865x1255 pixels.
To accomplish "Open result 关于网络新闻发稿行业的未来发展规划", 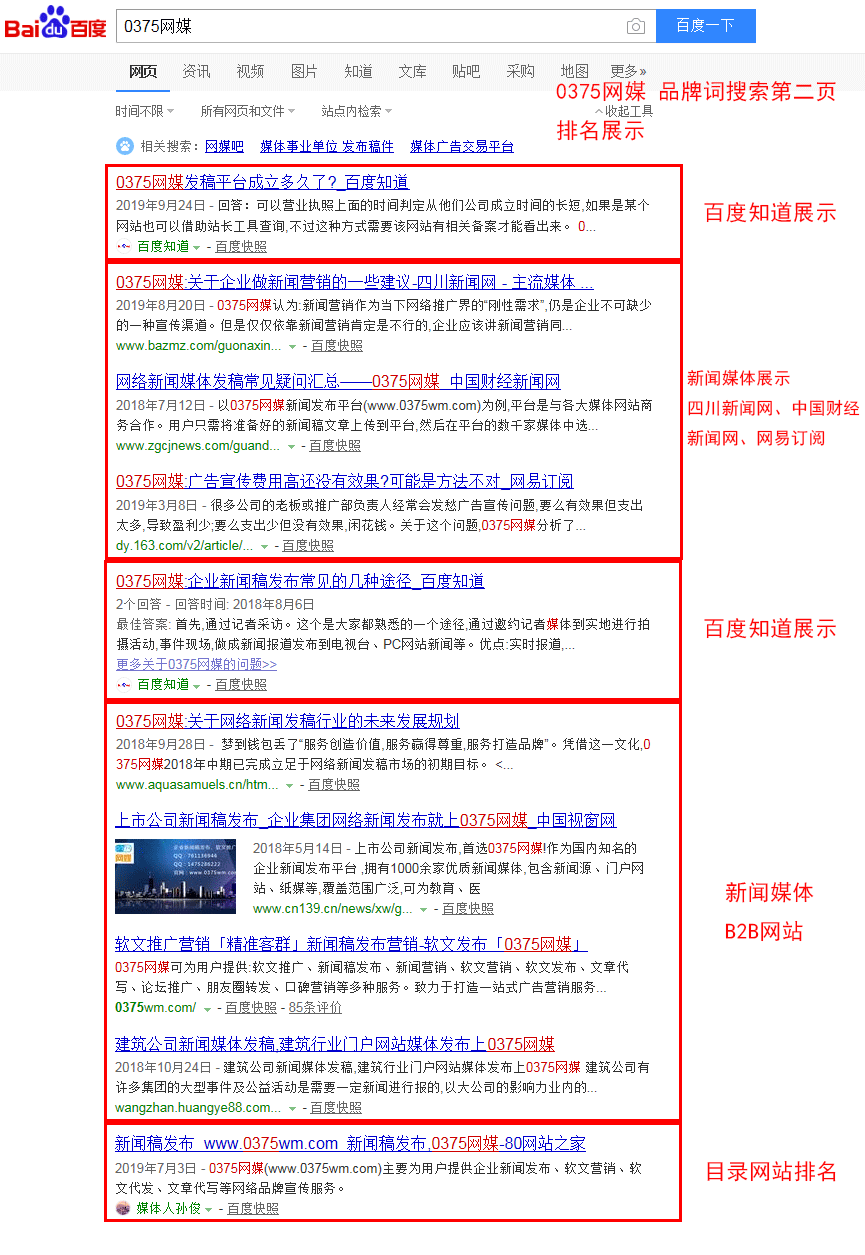I will pos(287,722).
